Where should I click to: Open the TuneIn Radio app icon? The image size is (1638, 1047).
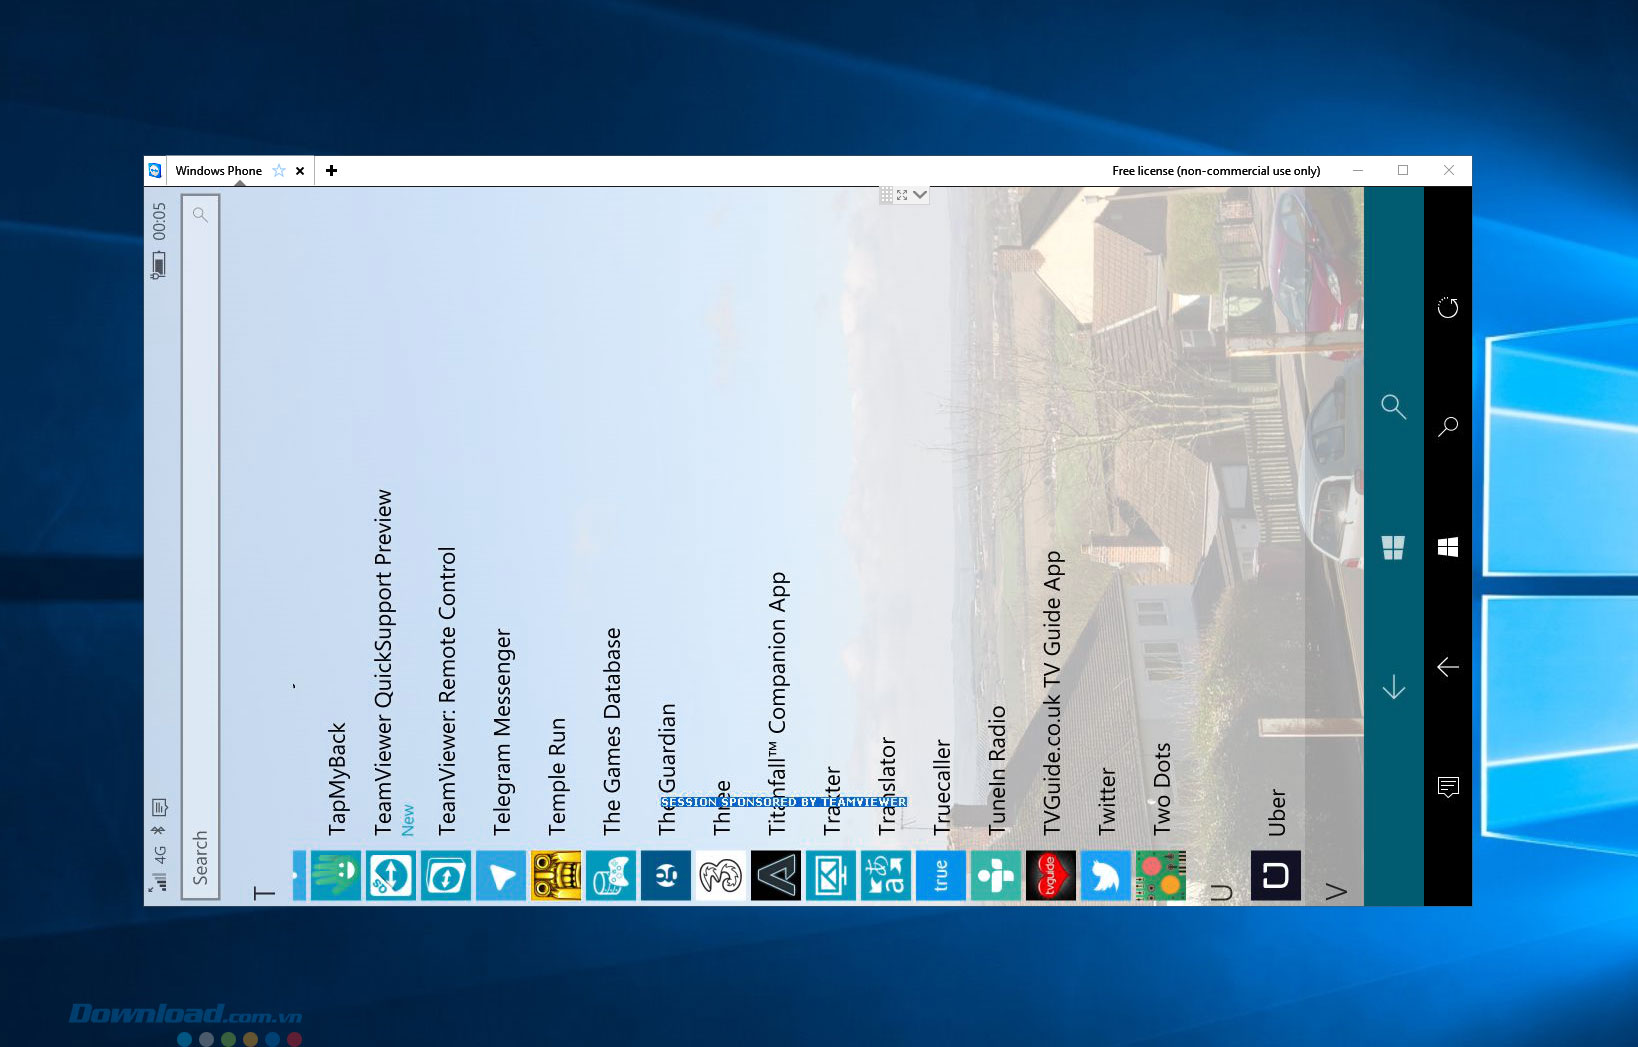pyautogui.click(x=996, y=876)
